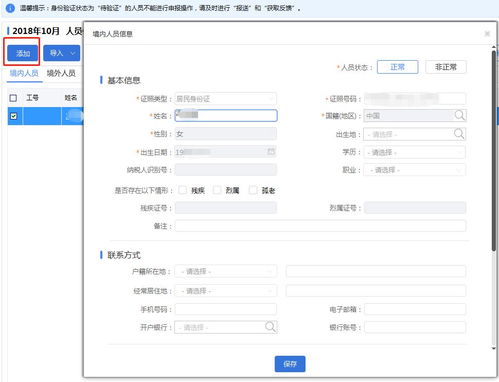This screenshot has height=382, width=499.
Task: Click the search icon in 出生地 field
Action: point(459,134)
